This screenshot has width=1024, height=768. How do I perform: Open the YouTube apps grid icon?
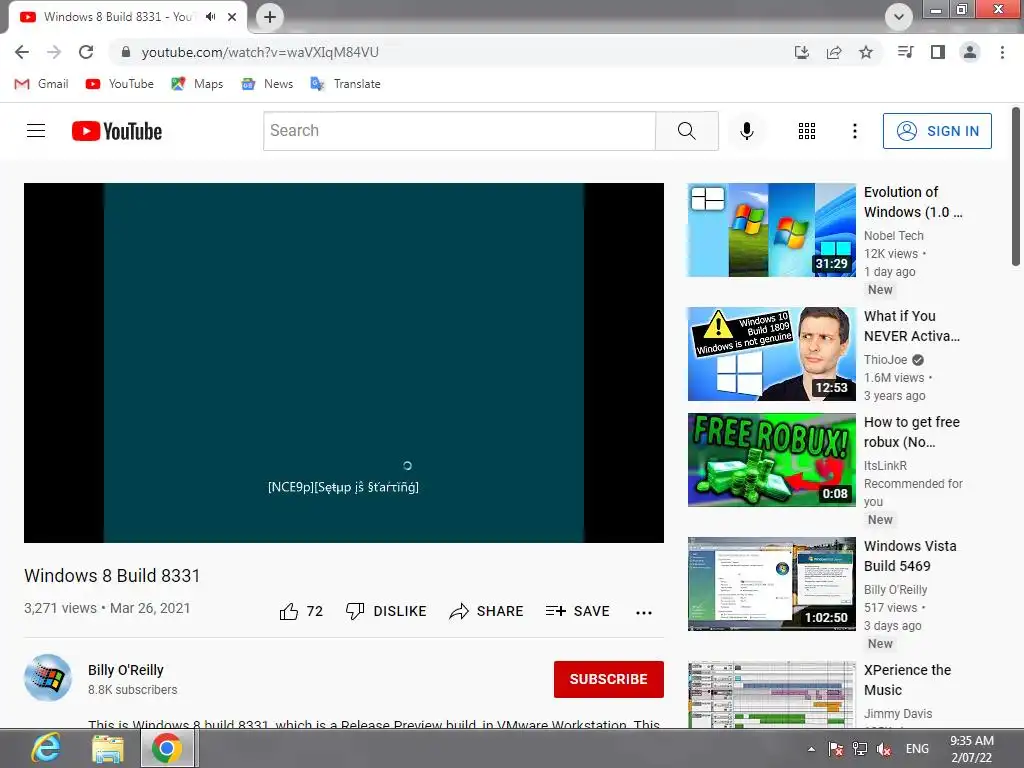tap(807, 131)
